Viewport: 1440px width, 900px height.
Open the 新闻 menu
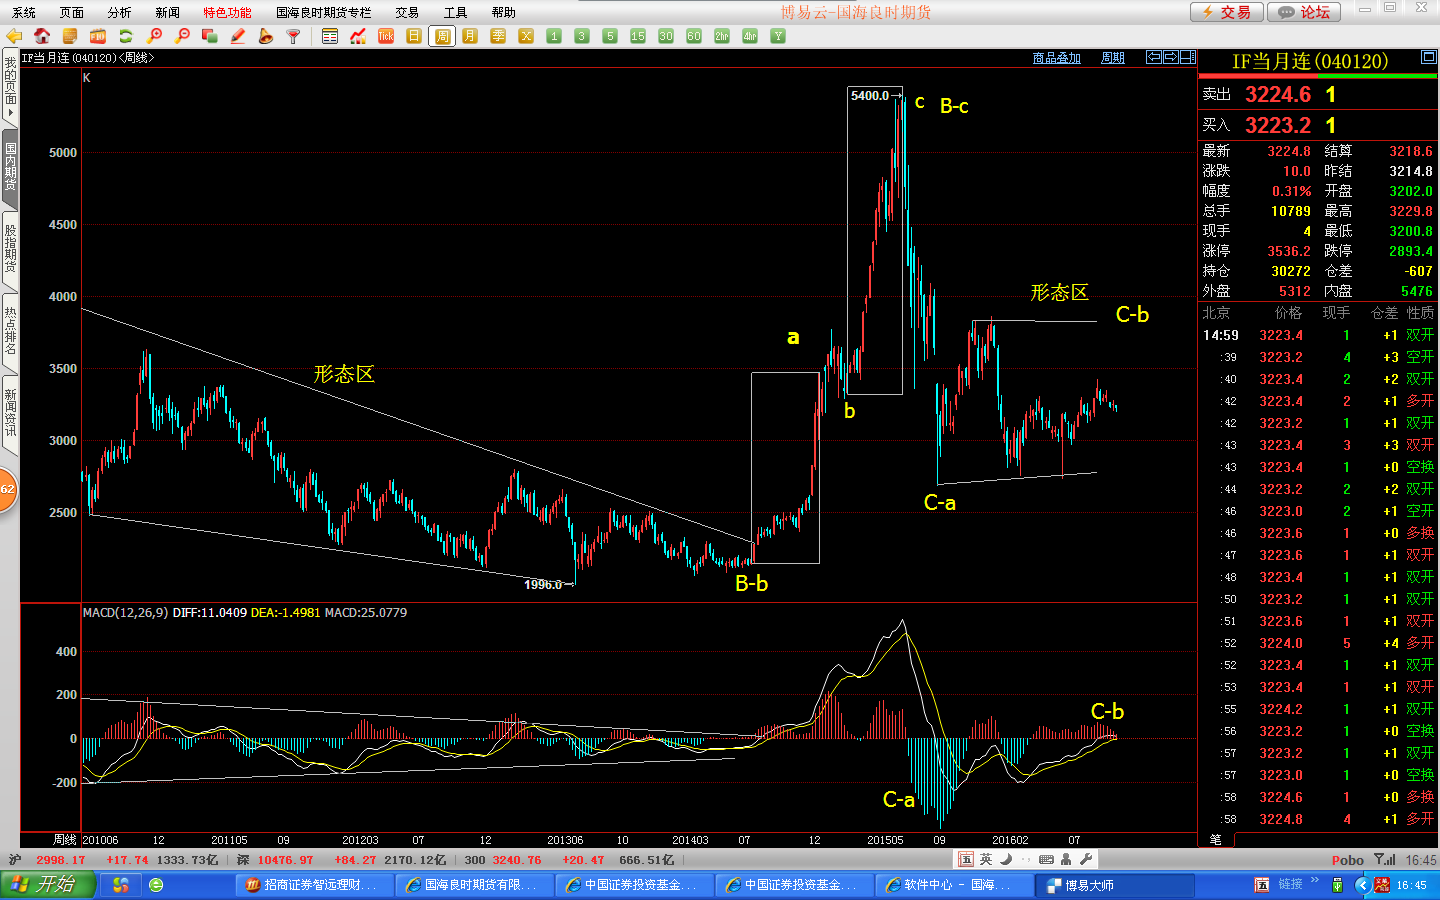click(168, 12)
